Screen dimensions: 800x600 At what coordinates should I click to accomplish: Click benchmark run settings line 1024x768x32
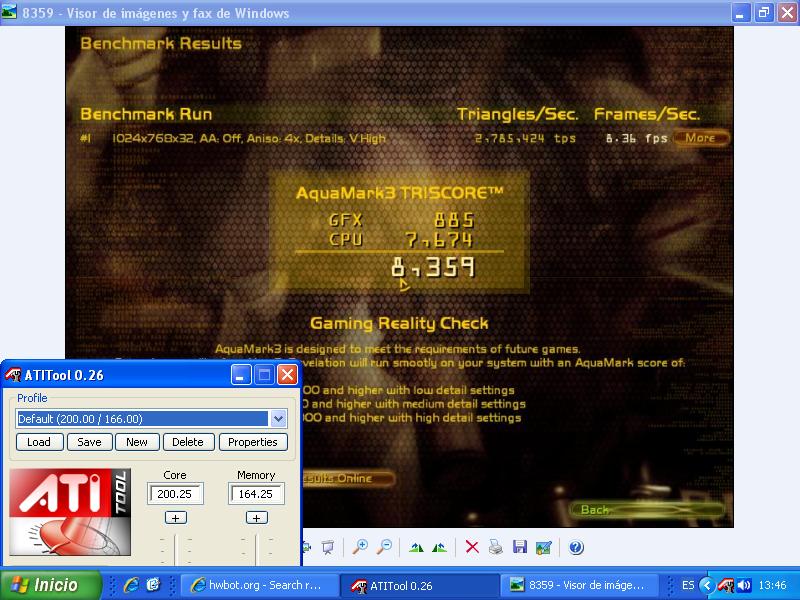point(249,138)
